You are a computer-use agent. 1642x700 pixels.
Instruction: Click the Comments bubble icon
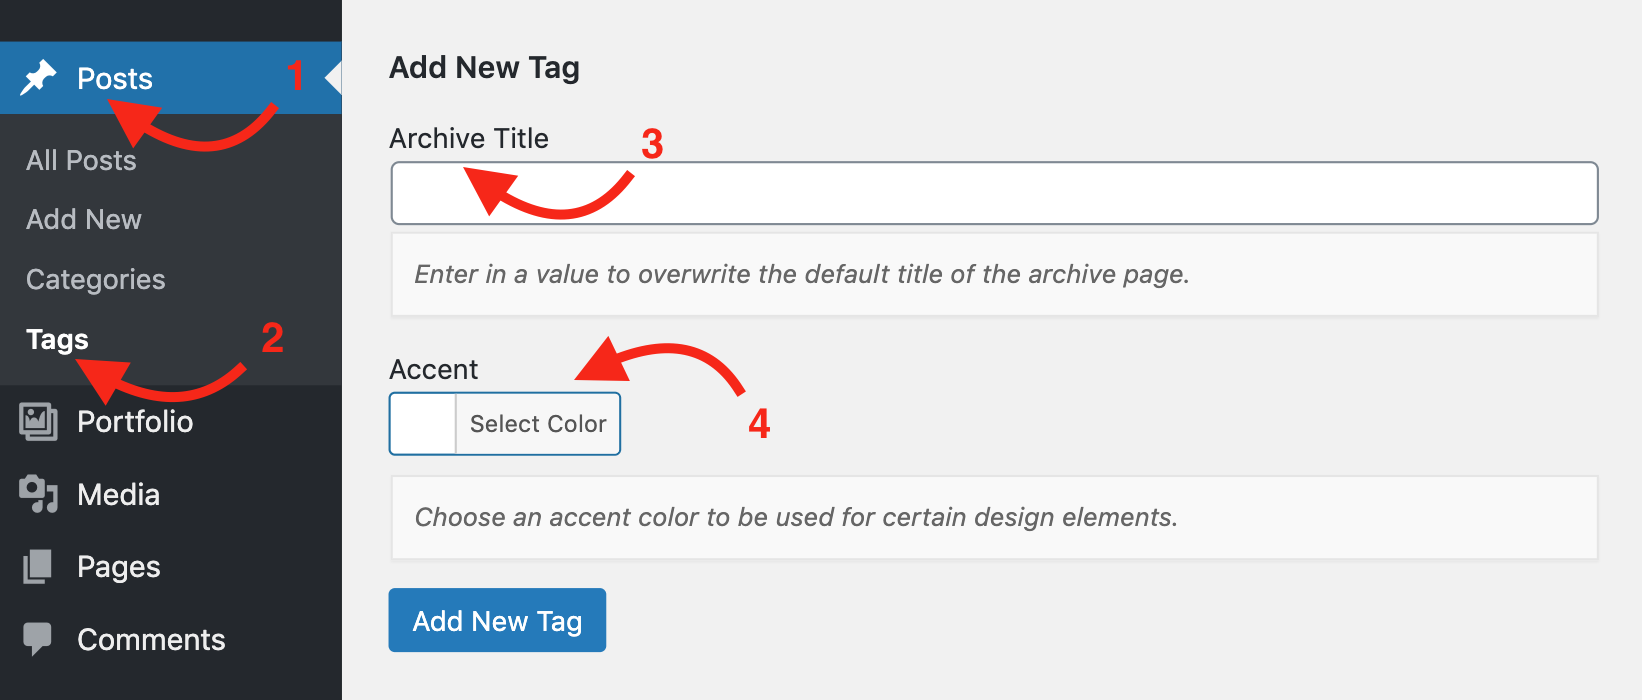(x=38, y=638)
